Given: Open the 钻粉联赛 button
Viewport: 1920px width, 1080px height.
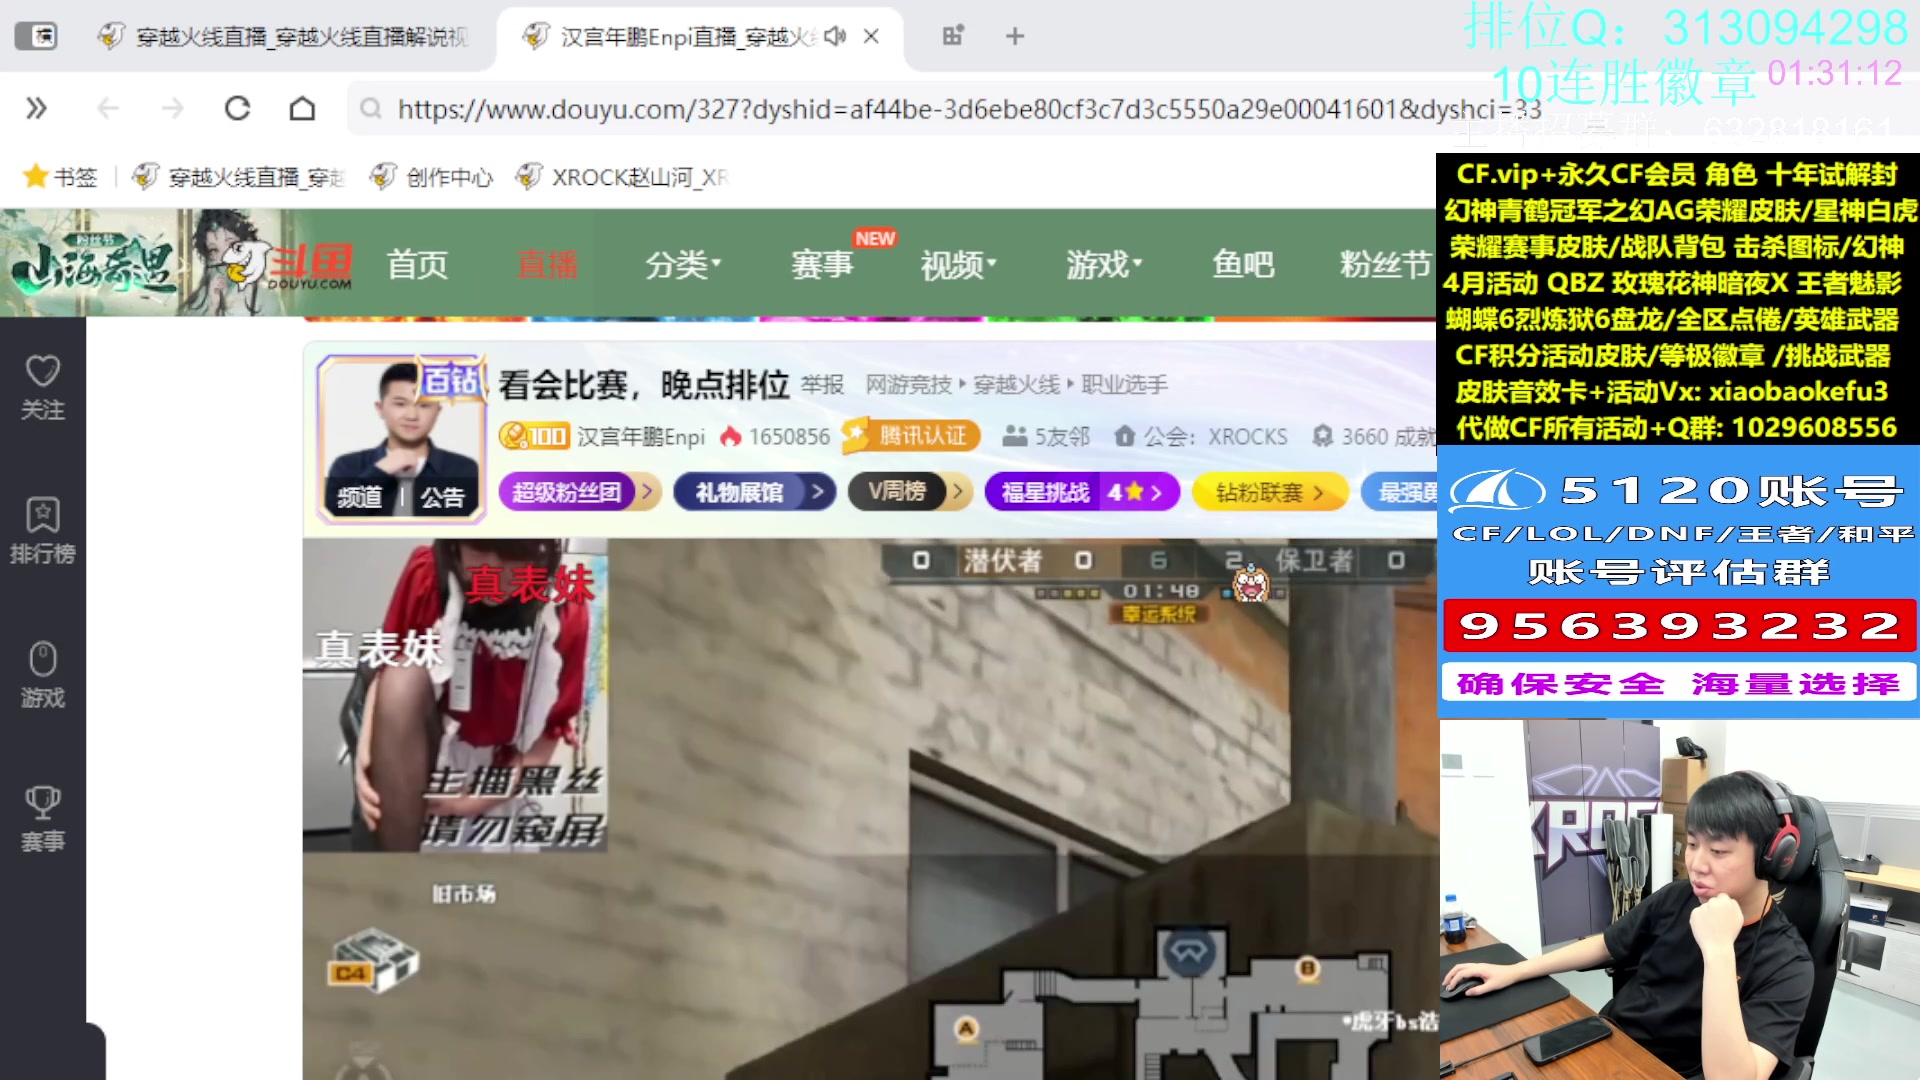Looking at the screenshot, I should coord(1270,492).
